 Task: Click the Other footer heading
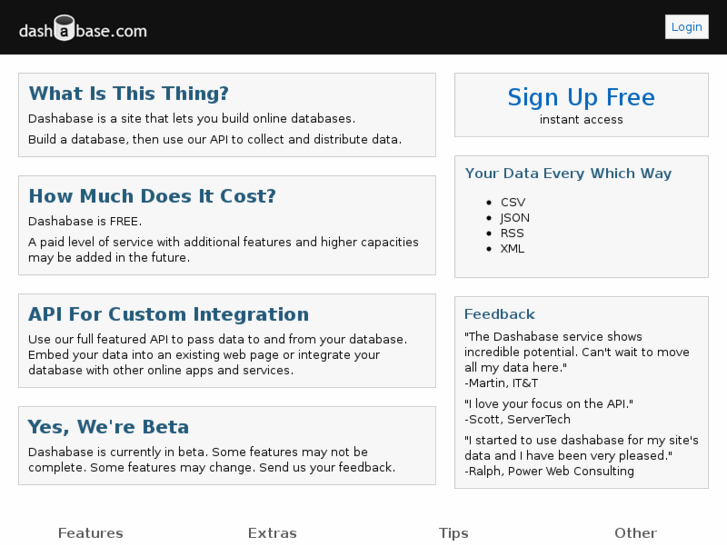coord(636,533)
